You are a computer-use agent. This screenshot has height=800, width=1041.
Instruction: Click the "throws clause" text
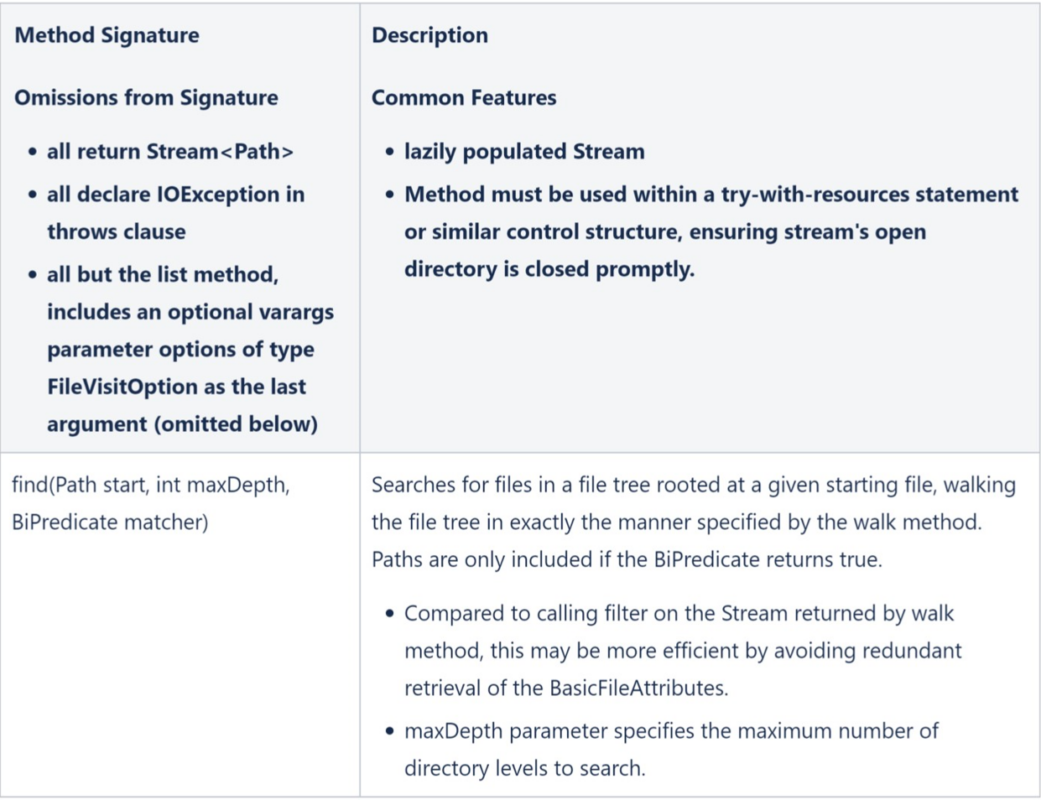[x=116, y=232]
